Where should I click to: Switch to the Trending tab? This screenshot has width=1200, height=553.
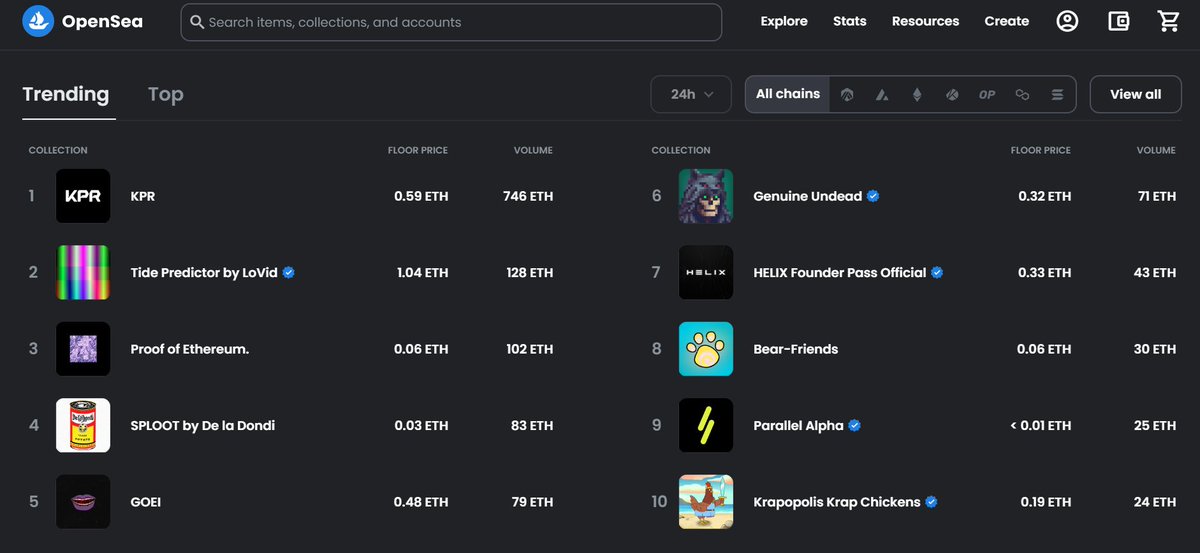66,94
